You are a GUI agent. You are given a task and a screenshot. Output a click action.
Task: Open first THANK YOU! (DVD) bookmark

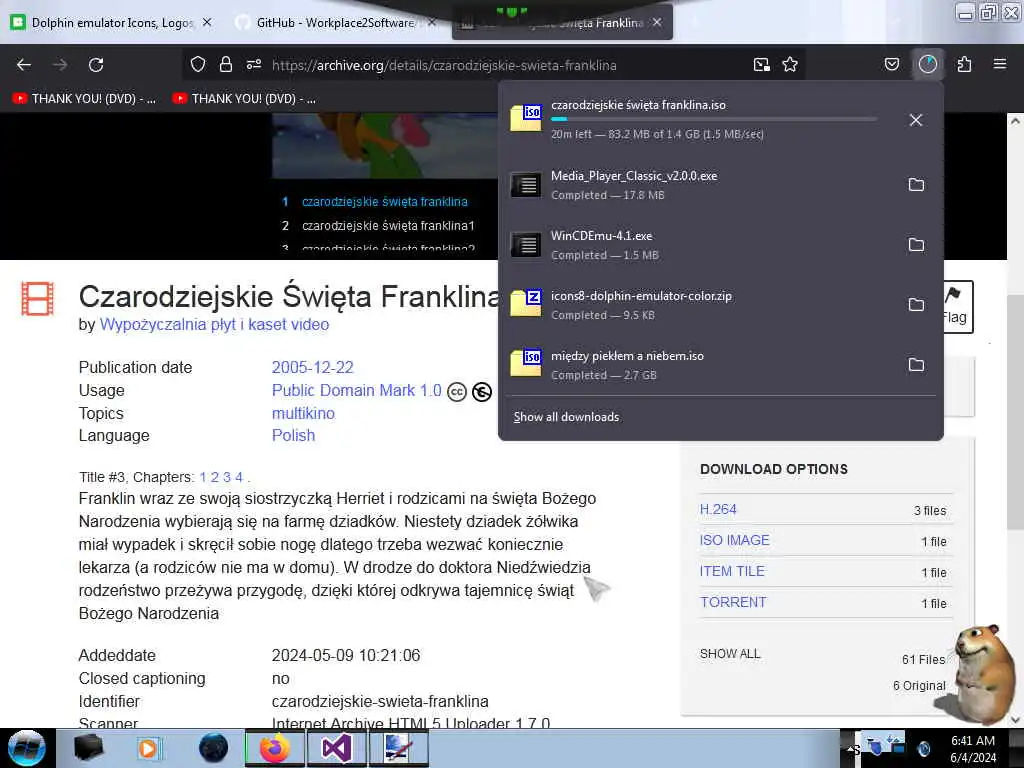85,99
